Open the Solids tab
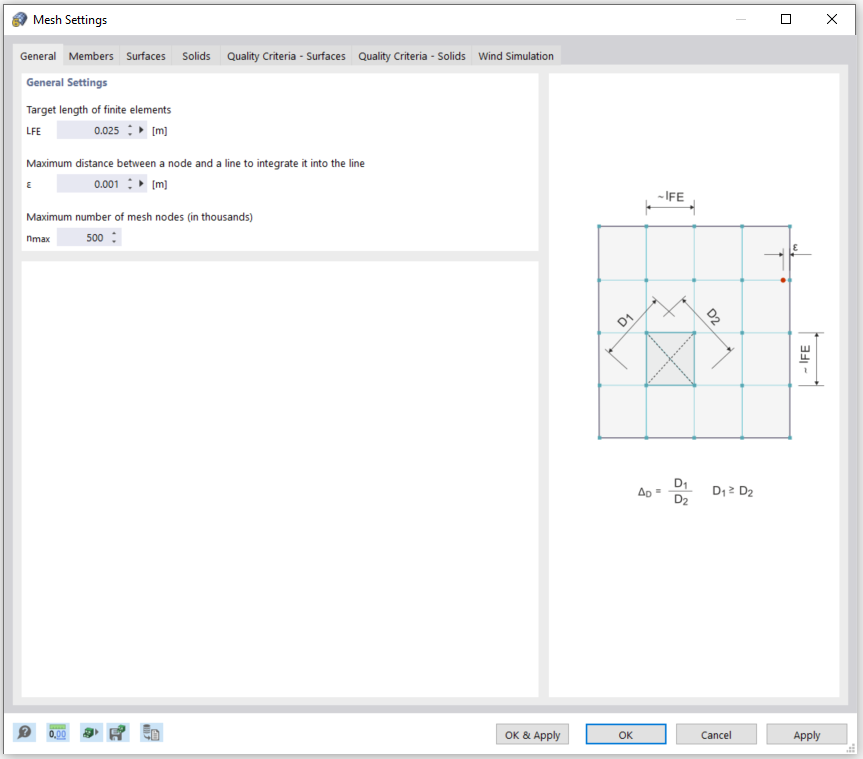 pyautogui.click(x=196, y=56)
